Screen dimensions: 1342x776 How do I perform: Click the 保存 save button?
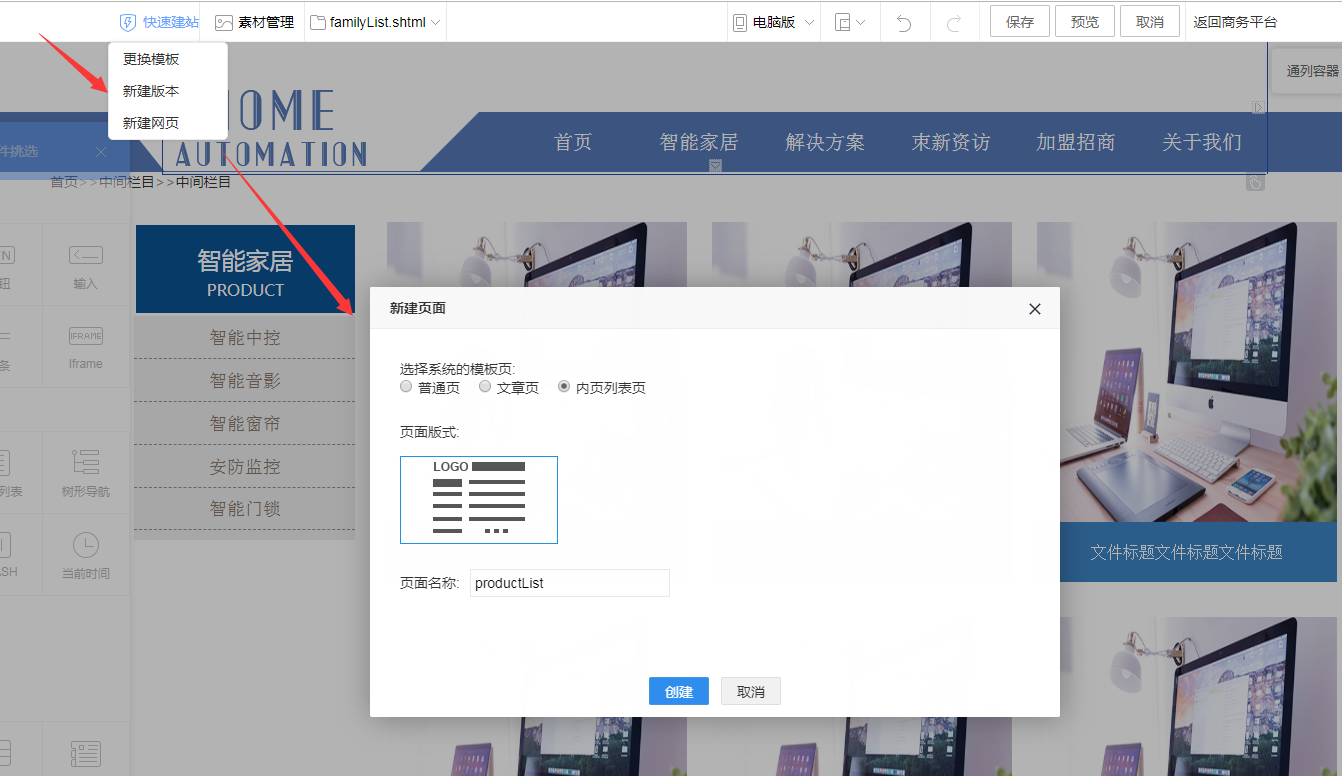tap(1019, 22)
